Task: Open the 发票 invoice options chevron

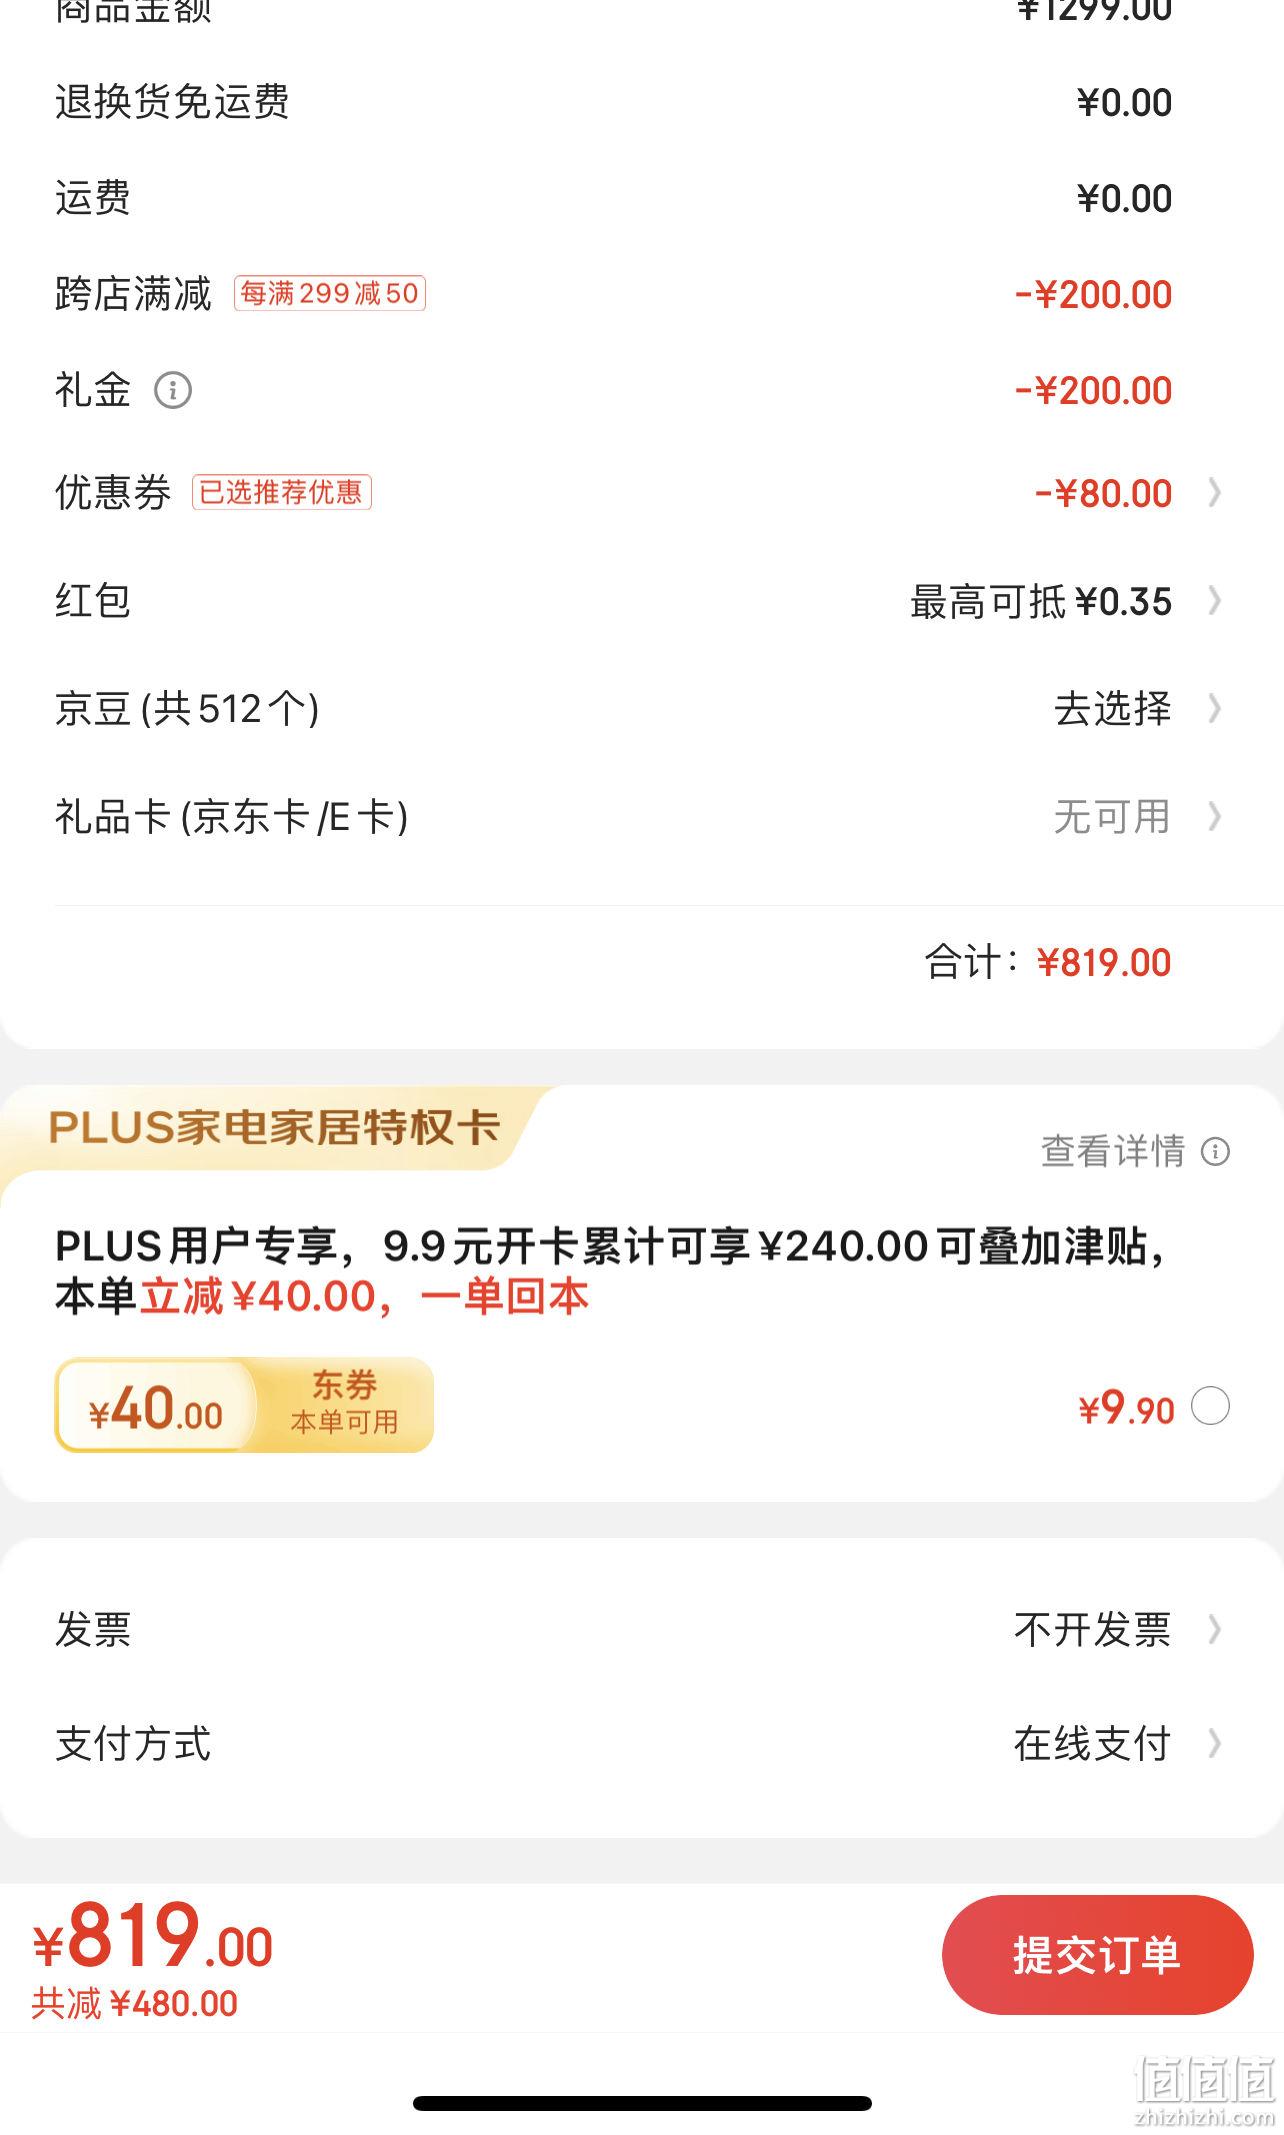Action: tap(1214, 1629)
